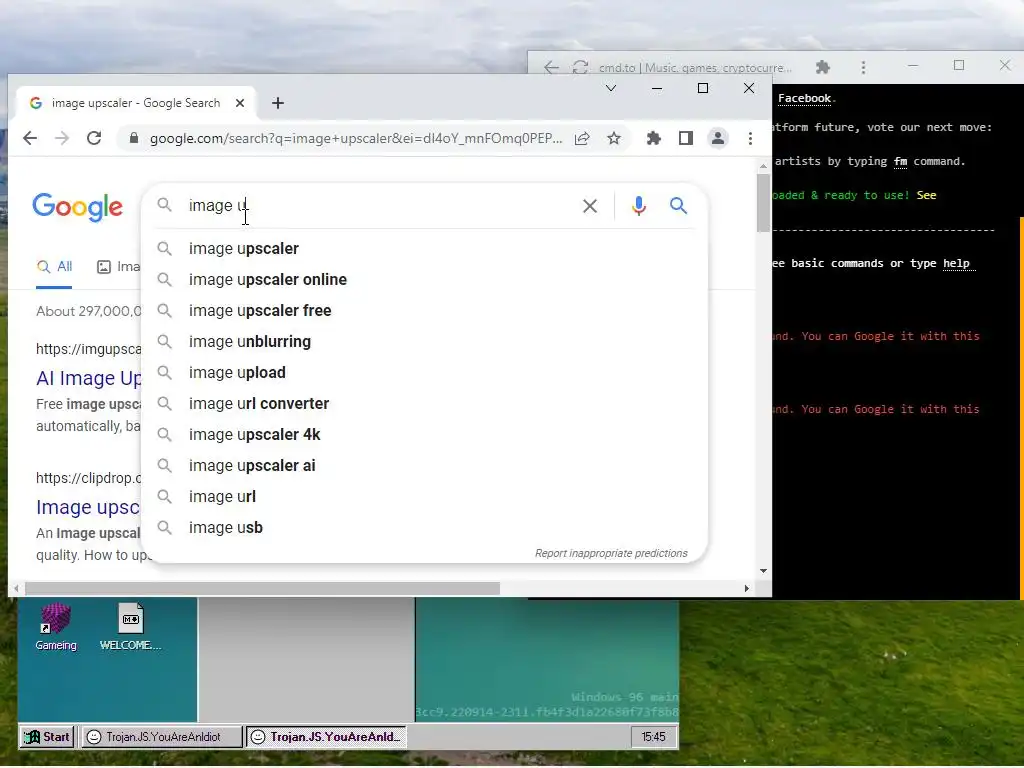This screenshot has width=1024, height=768.
Task: Open the Extensions puzzle icon in Google window
Action: coord(654,138)
